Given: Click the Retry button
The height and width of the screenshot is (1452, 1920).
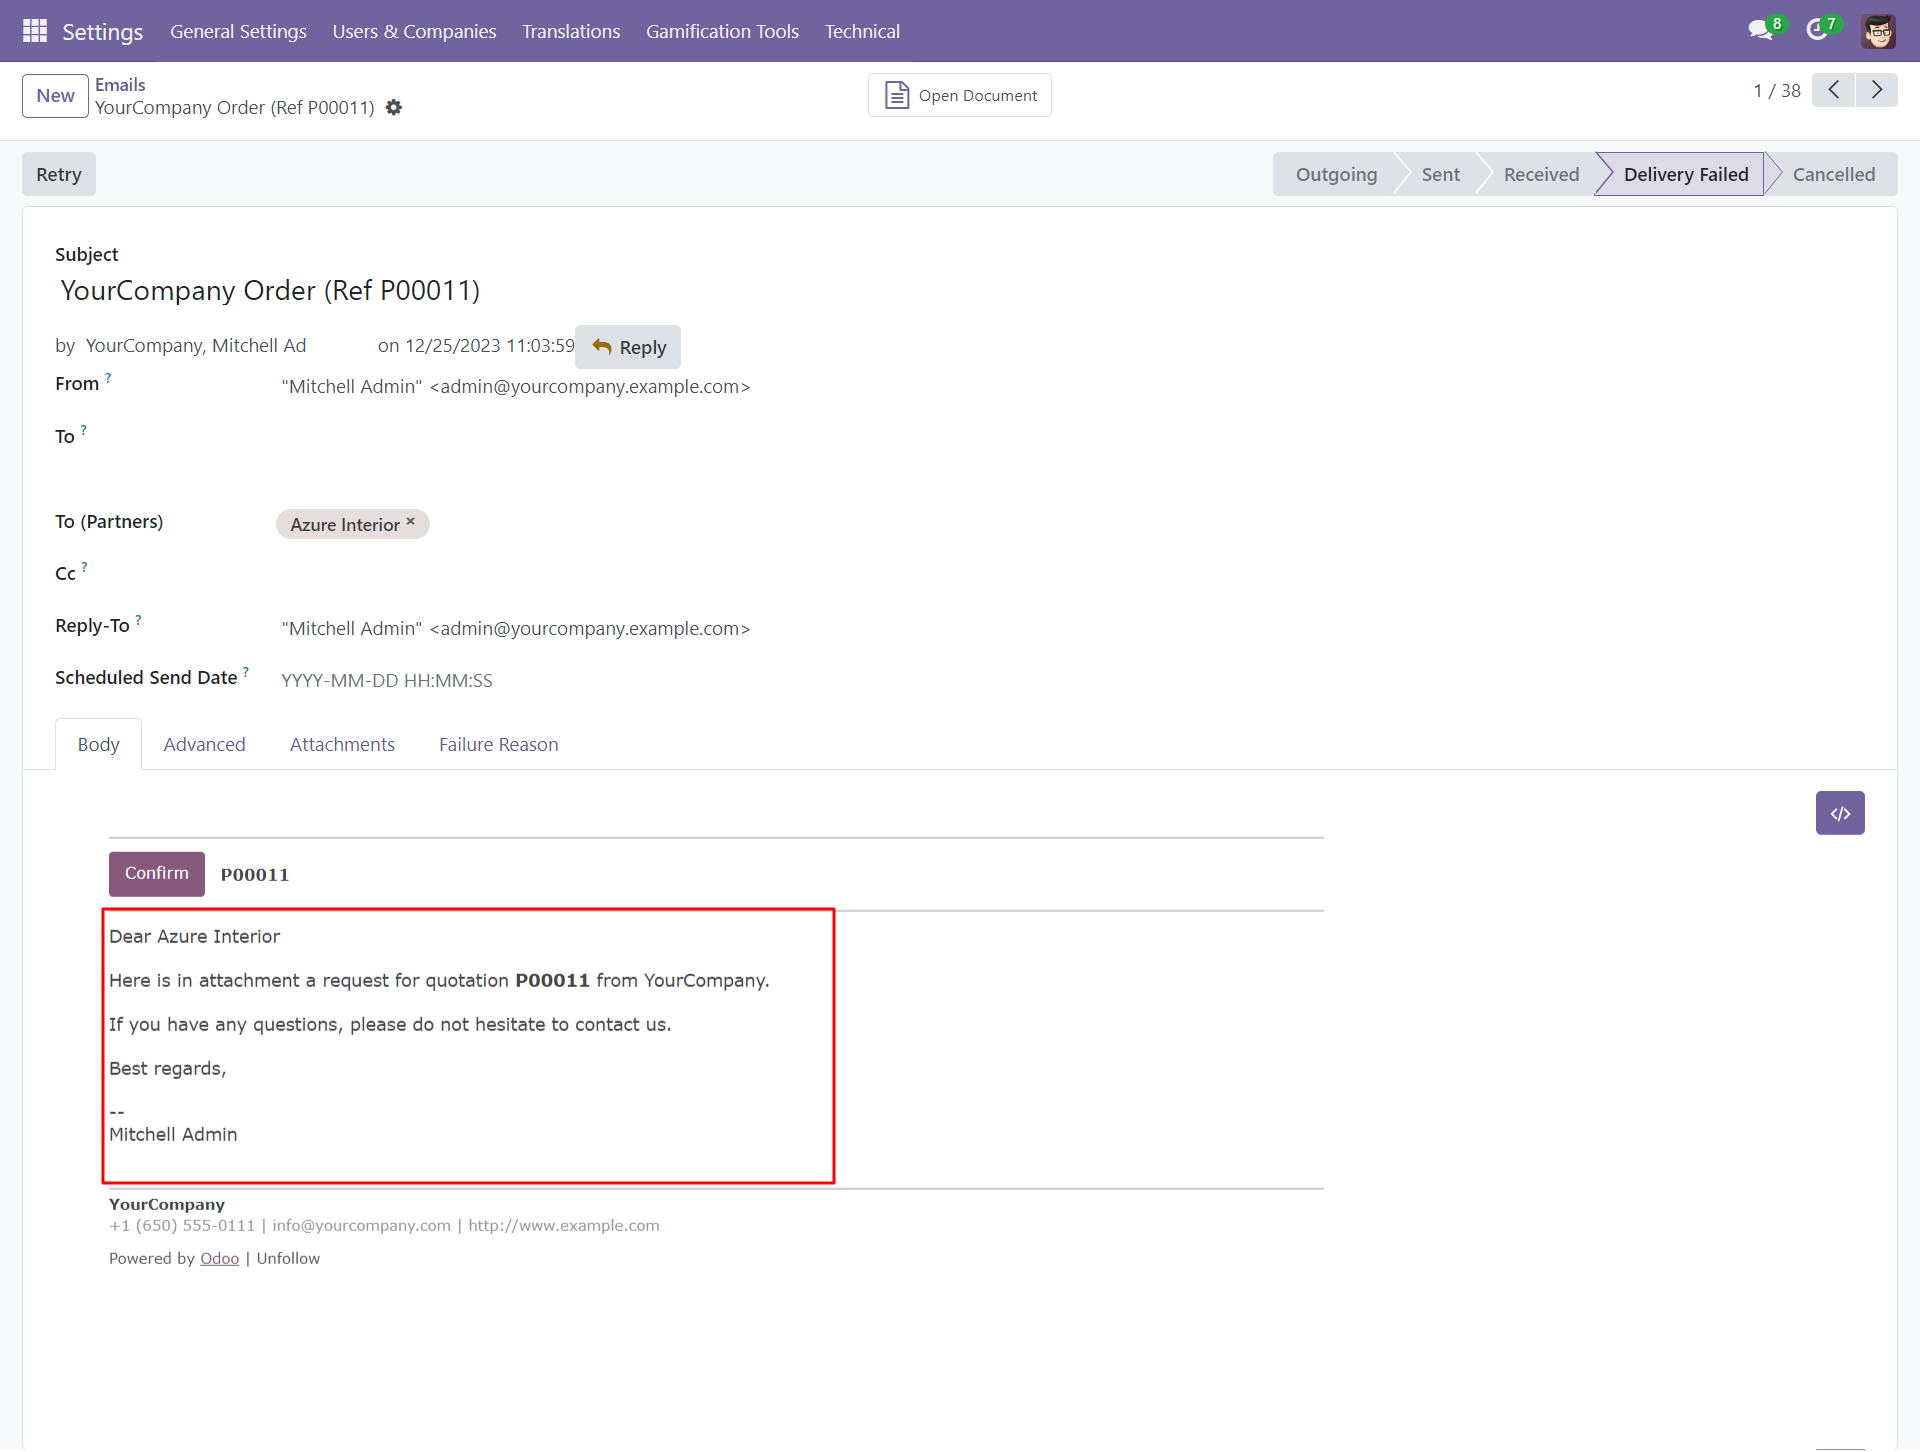Looking at the screenshot, I should [59, 174].
